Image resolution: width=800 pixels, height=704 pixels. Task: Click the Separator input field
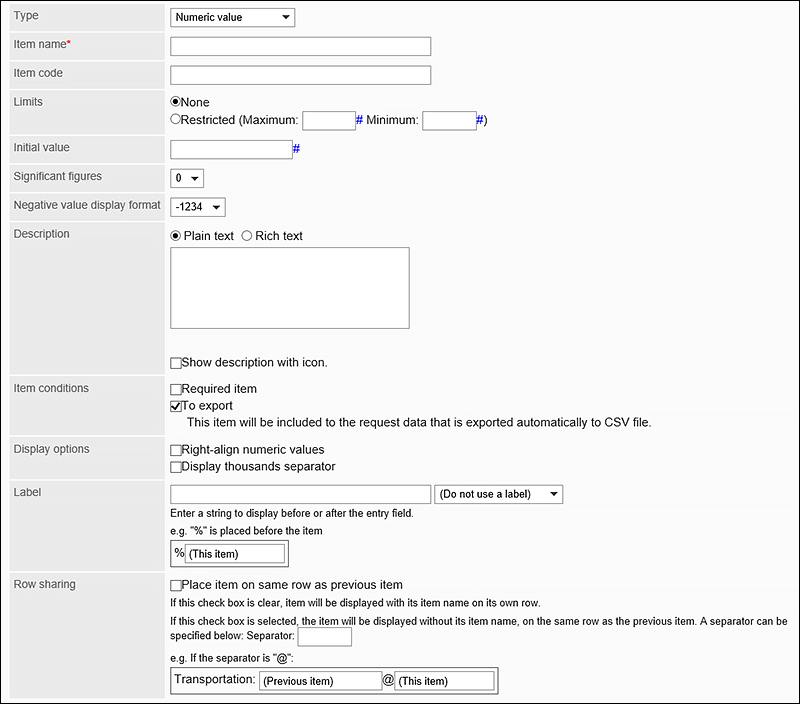pyautogui.click(x=324, y=637)
